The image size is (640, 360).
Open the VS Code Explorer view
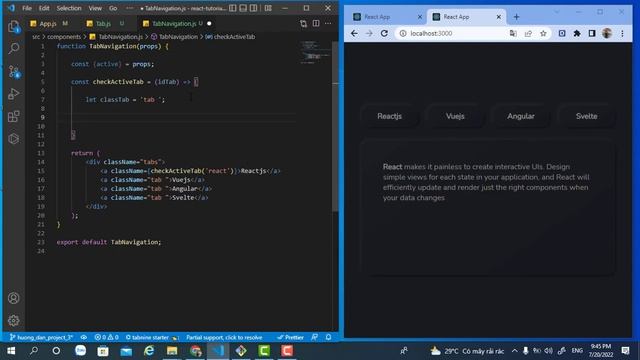point(13,27)
